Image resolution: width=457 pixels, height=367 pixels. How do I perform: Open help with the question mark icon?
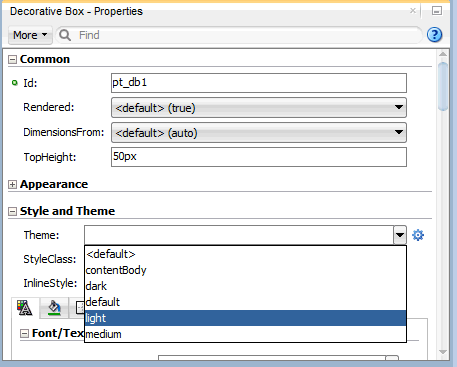[435, 35]
